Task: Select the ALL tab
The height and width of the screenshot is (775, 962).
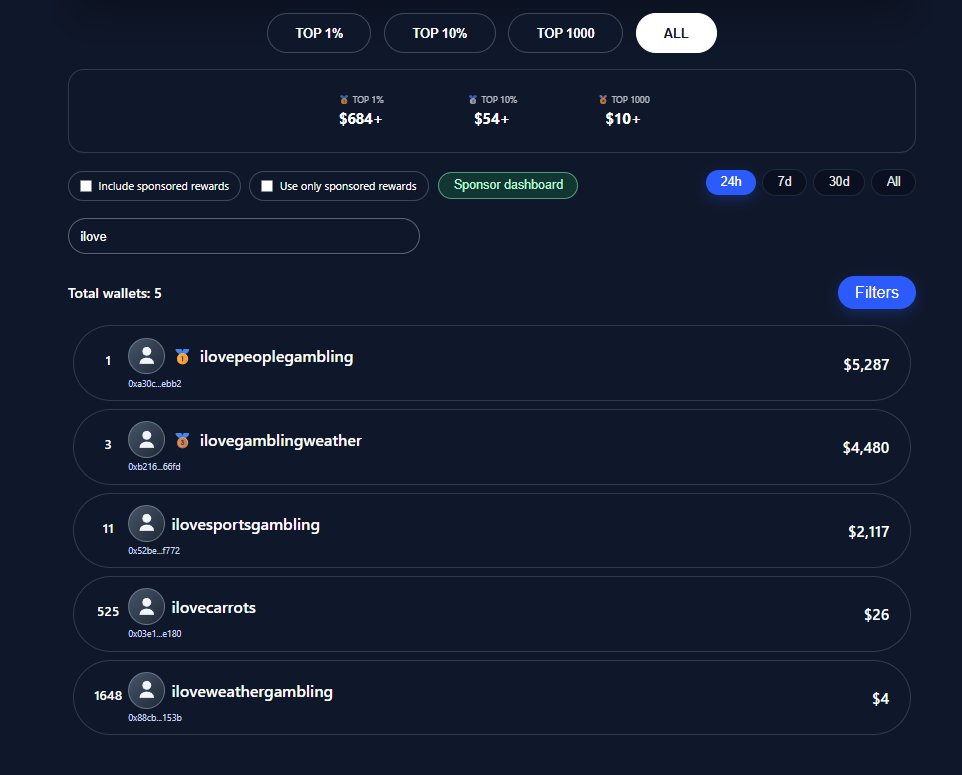Action: click(676, 33)
